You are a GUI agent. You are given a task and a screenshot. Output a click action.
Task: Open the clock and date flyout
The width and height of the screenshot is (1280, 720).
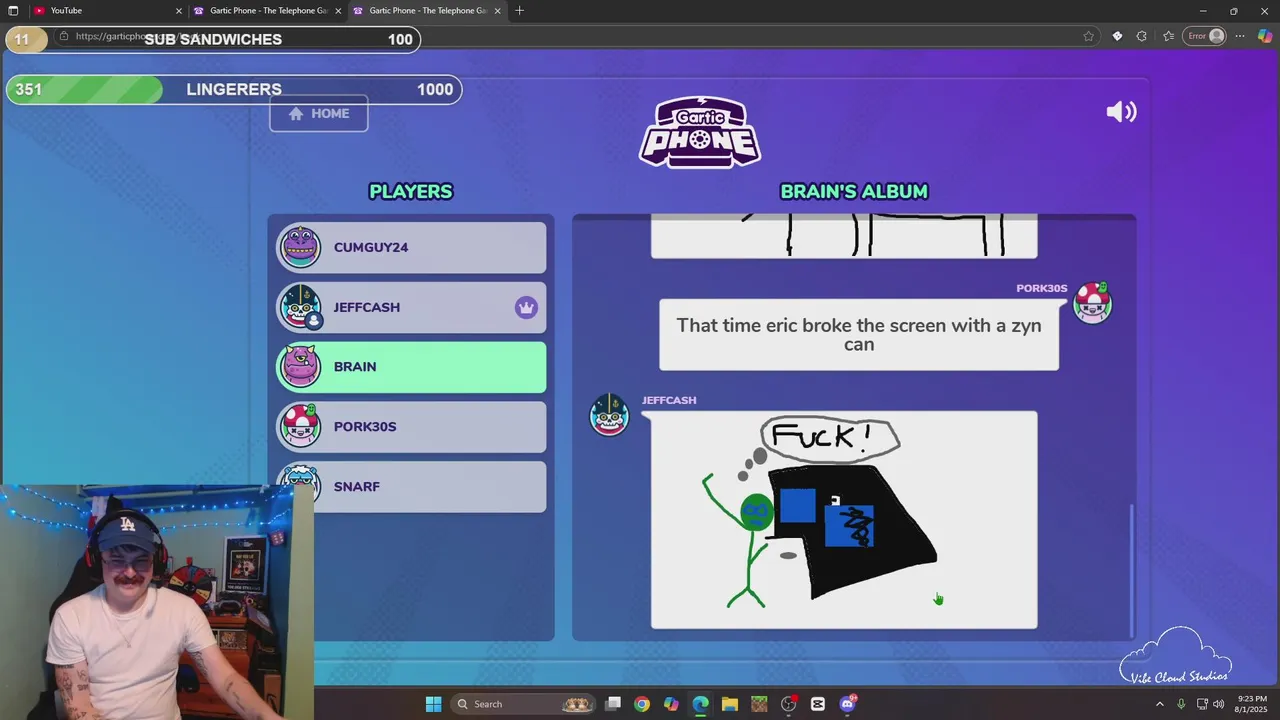pyautogui.click(x=1252, y=704)
